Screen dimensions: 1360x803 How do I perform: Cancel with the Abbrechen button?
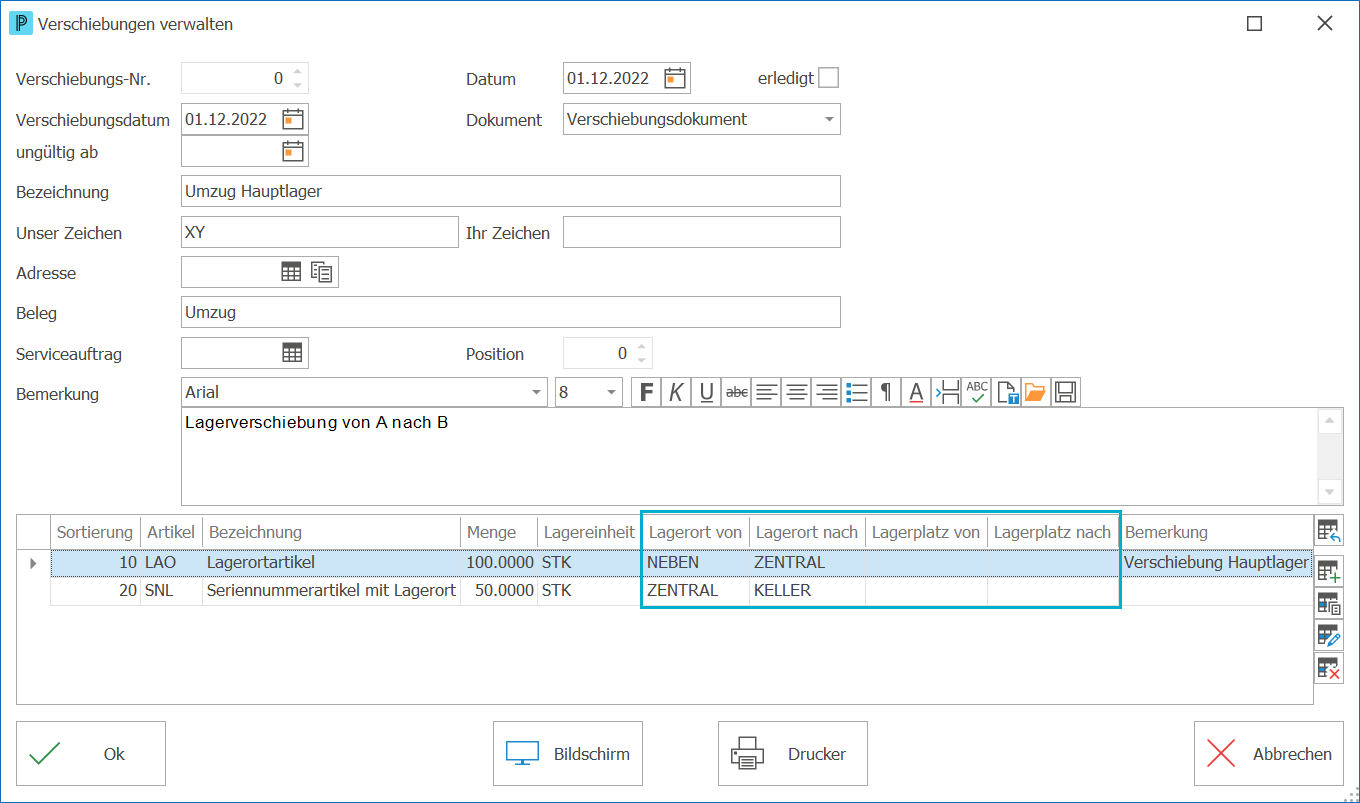click(x=1269, y=754)
